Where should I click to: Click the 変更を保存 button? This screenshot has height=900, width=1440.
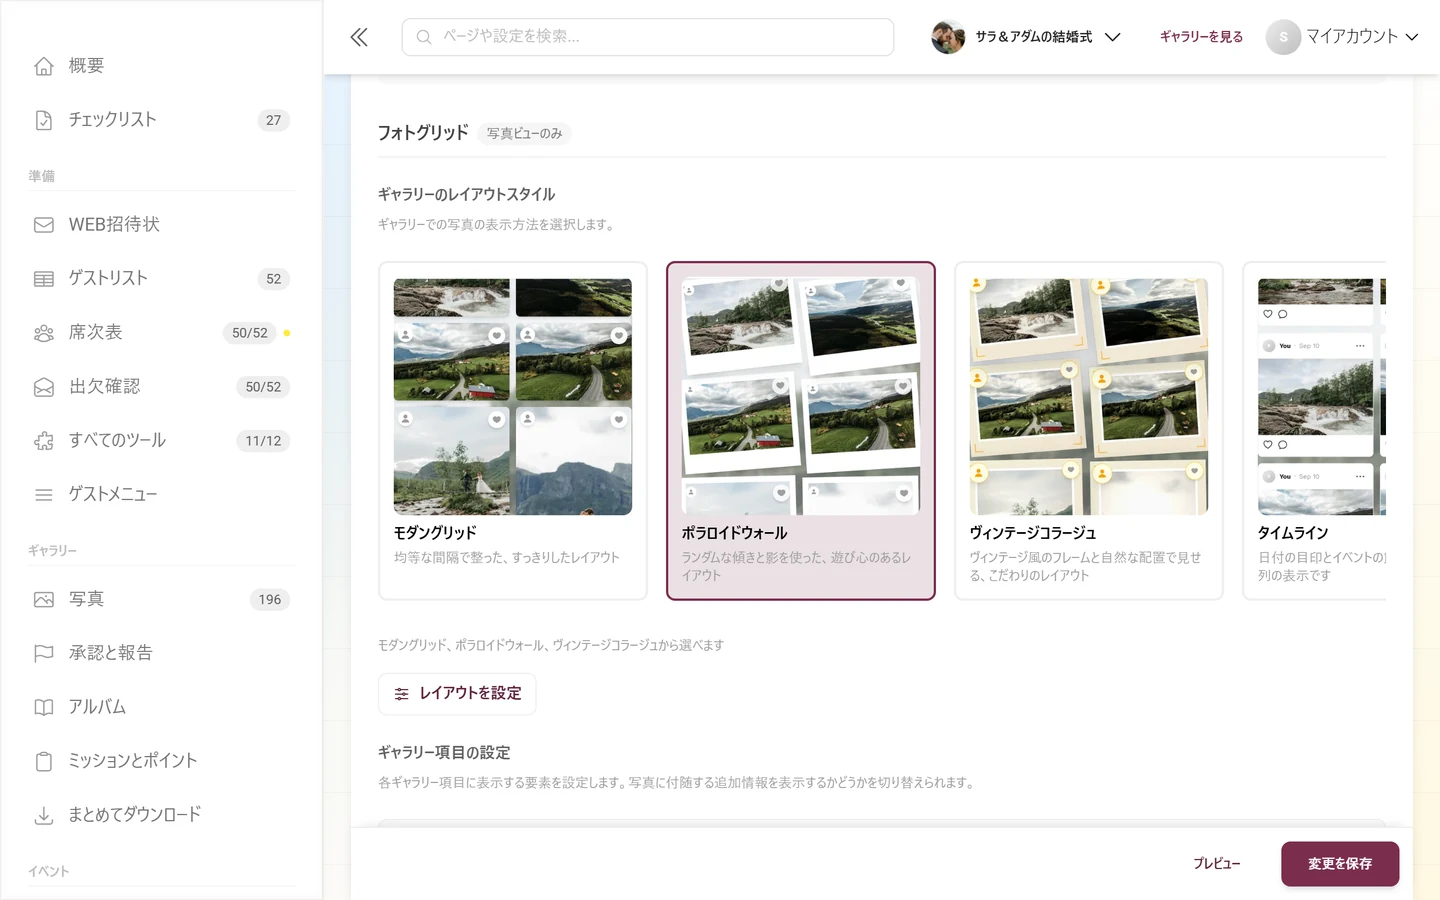(1340, 864)
